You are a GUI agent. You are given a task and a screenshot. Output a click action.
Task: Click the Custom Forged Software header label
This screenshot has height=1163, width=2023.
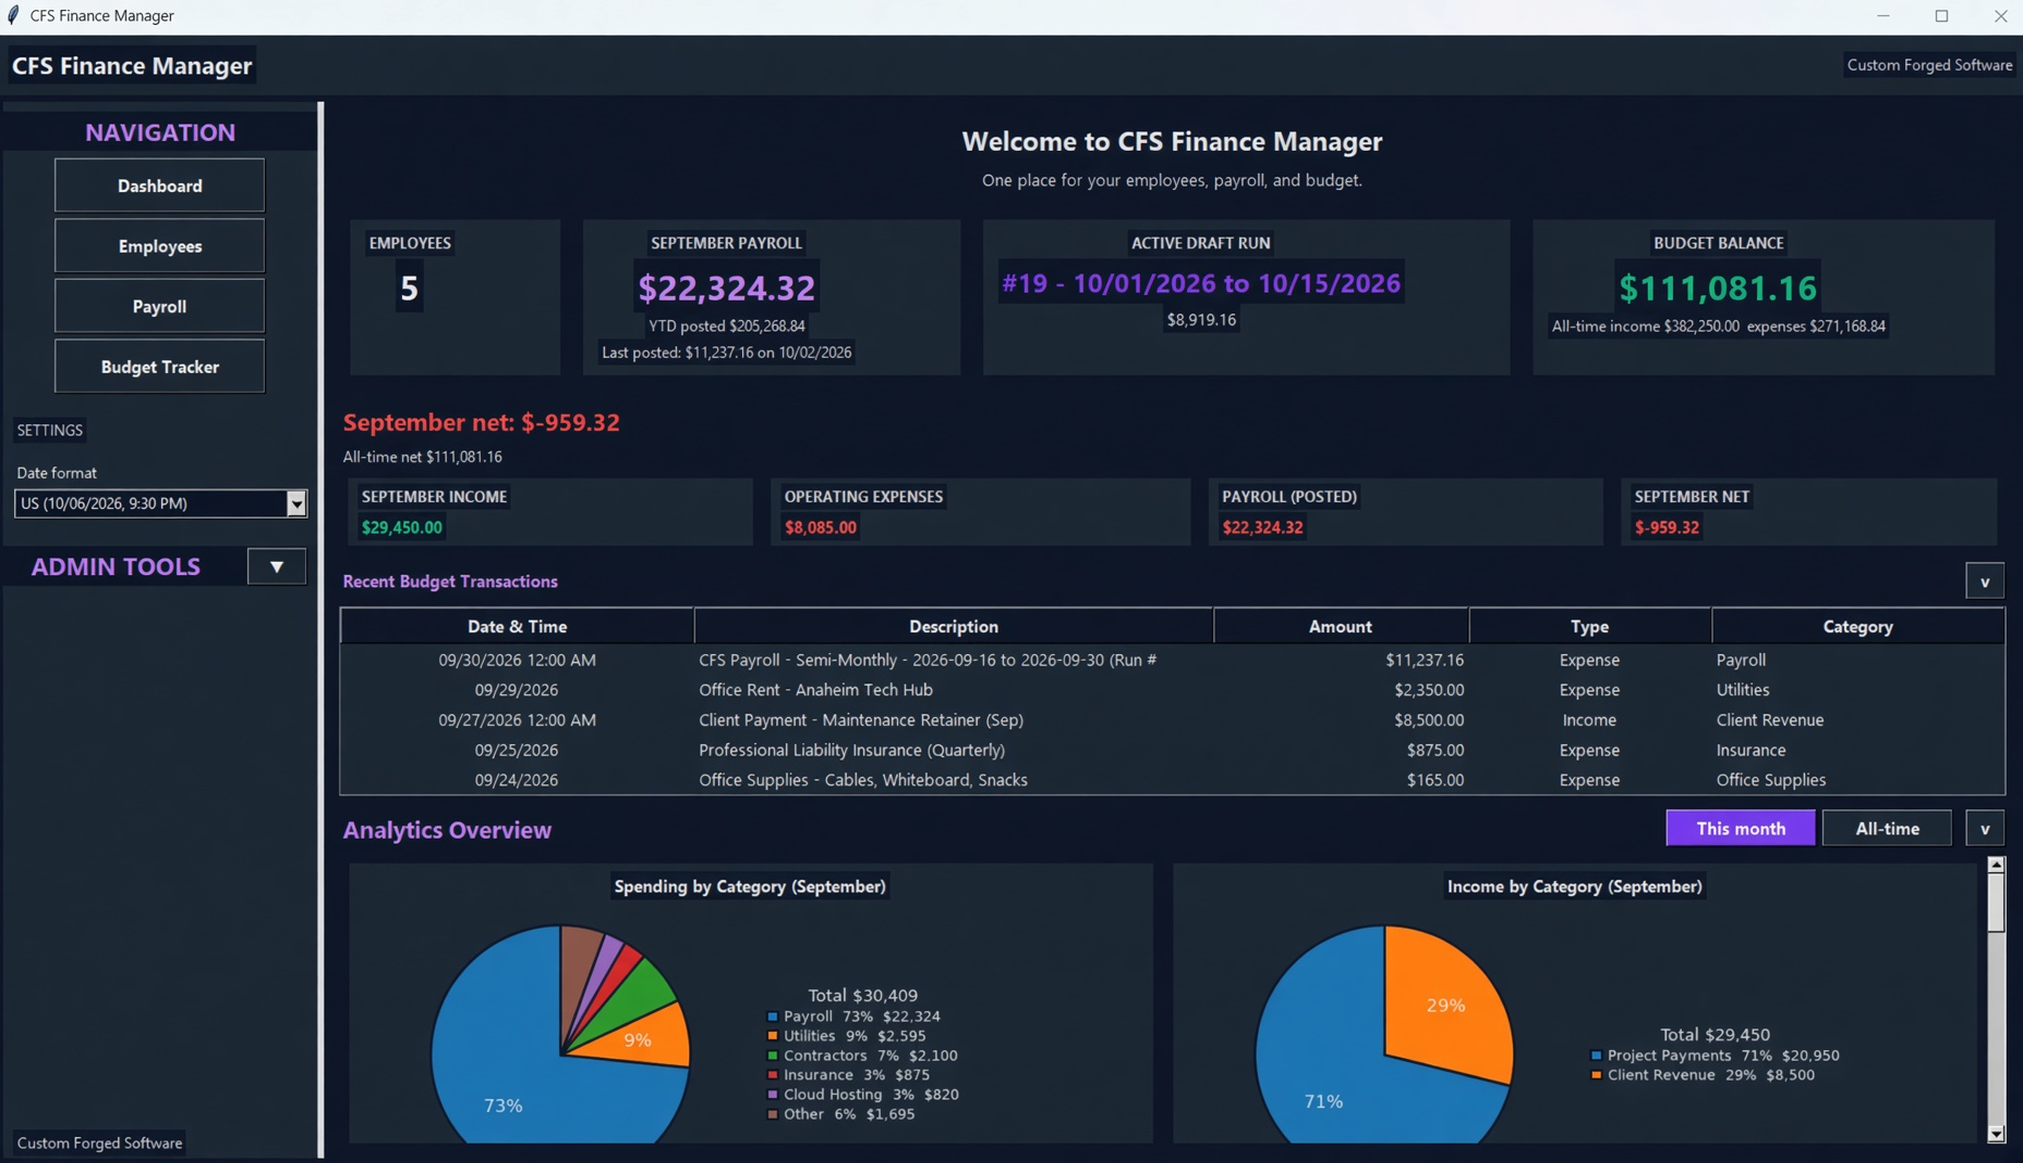(x=1929, y=65)
